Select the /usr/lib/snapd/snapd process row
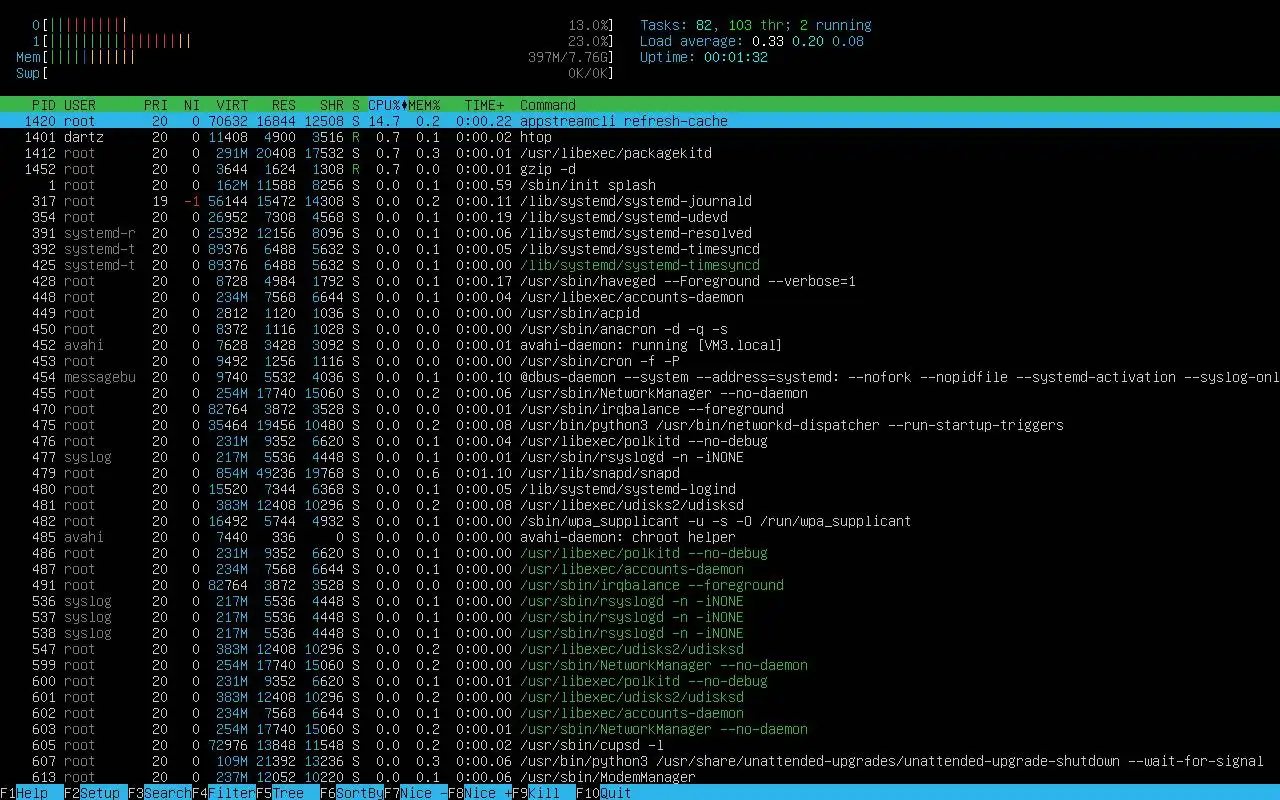The height and width of the screenshot is (800, 1280). pyautogui.click(x=640, y=473)
